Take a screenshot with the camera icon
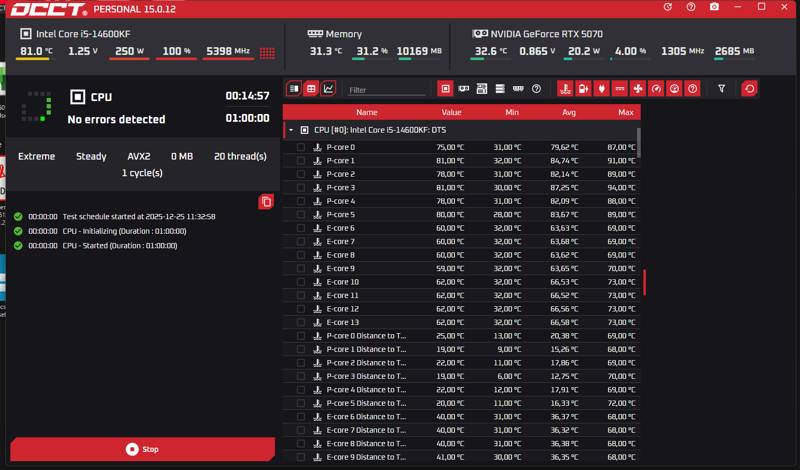The height and width of the screenshot is (470, 800). tap(714, 7)
